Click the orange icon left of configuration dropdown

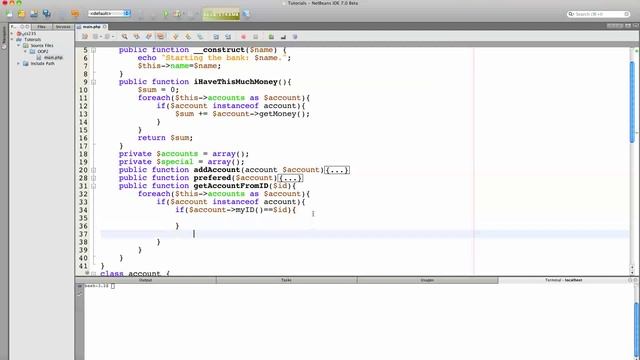pyautogui.click(x=75, y=13)
